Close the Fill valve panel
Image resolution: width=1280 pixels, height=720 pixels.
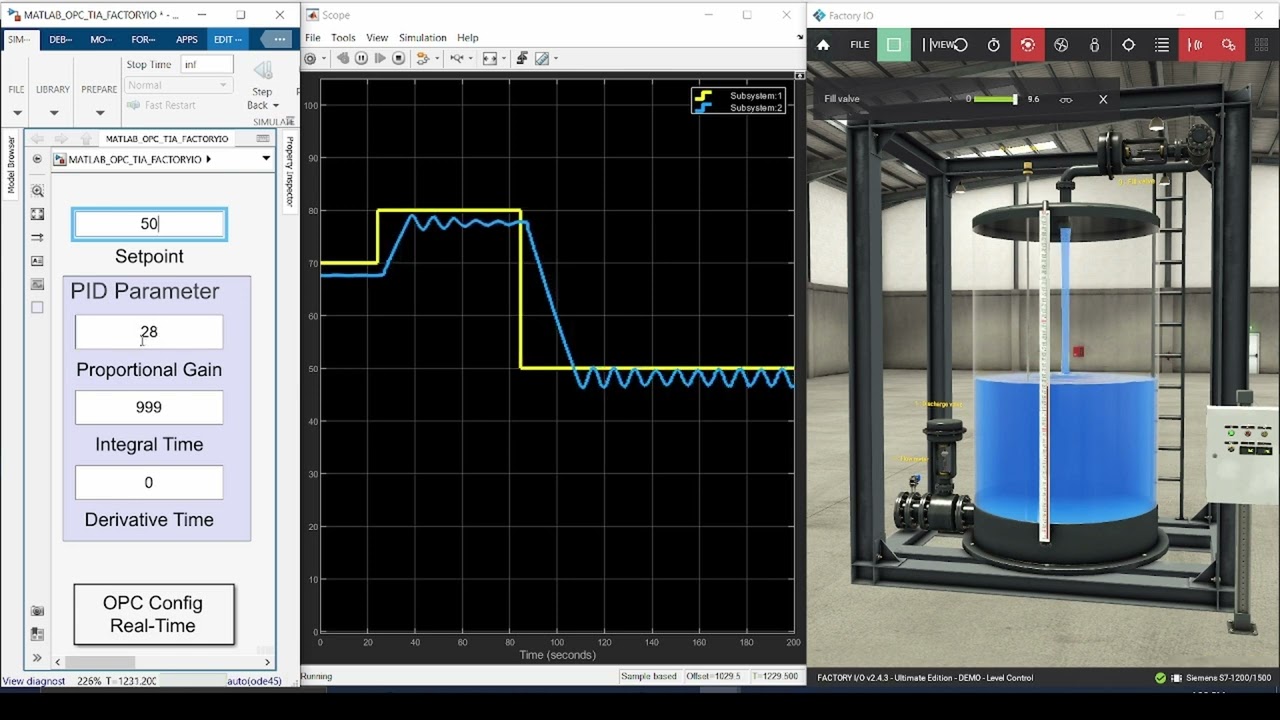[1103, 99]
